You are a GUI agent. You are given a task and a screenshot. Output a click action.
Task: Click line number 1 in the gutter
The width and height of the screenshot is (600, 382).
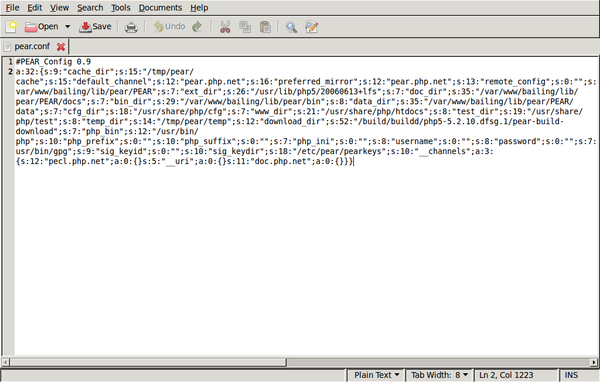[10, 62]
